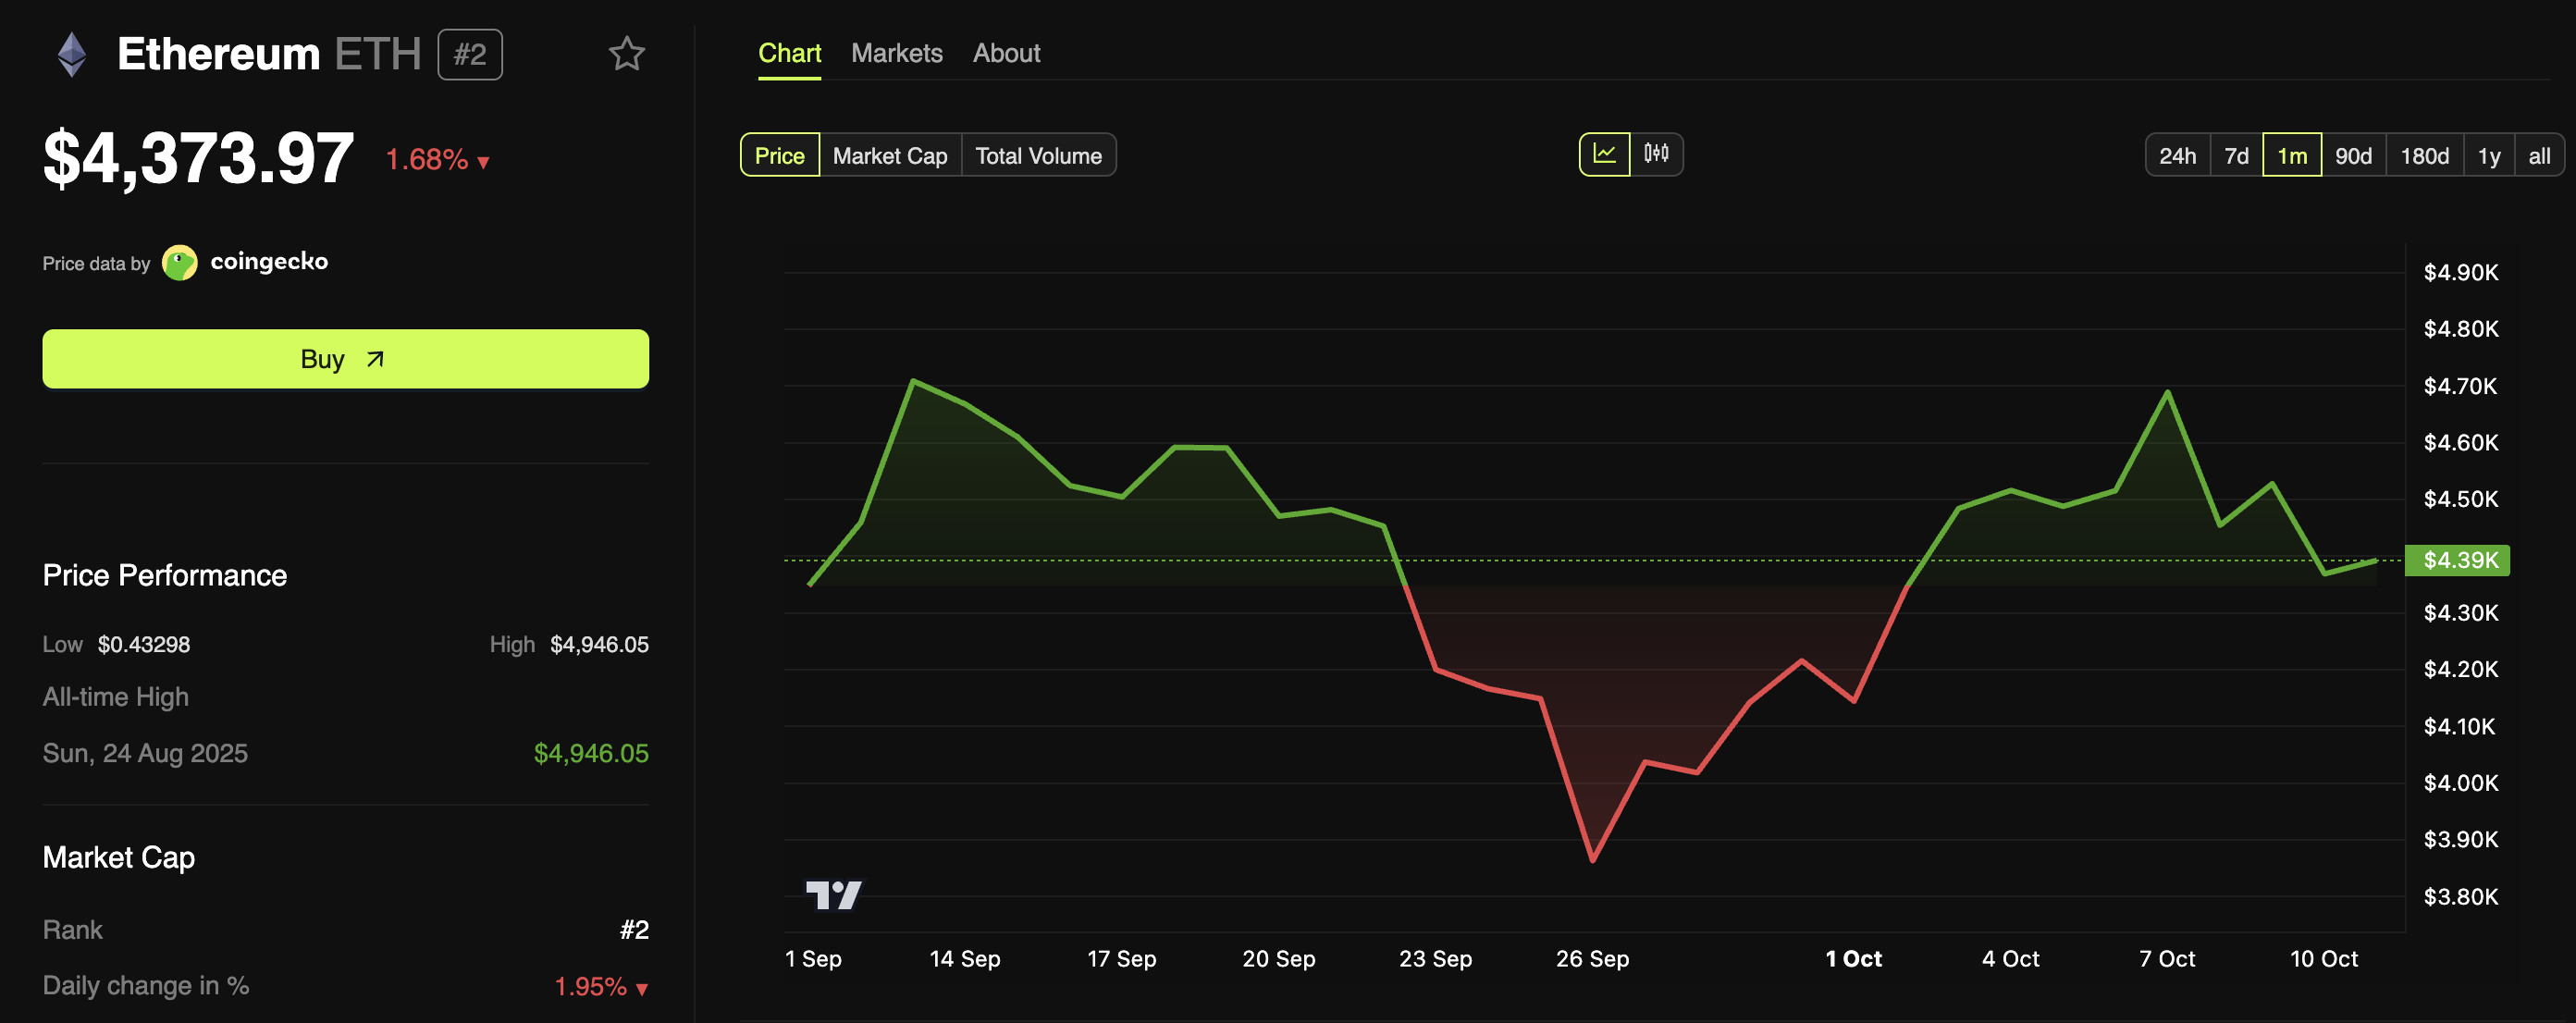Set chart range to 90d
Screen dimensions: 2576x1023
(x=2353, y=156)
